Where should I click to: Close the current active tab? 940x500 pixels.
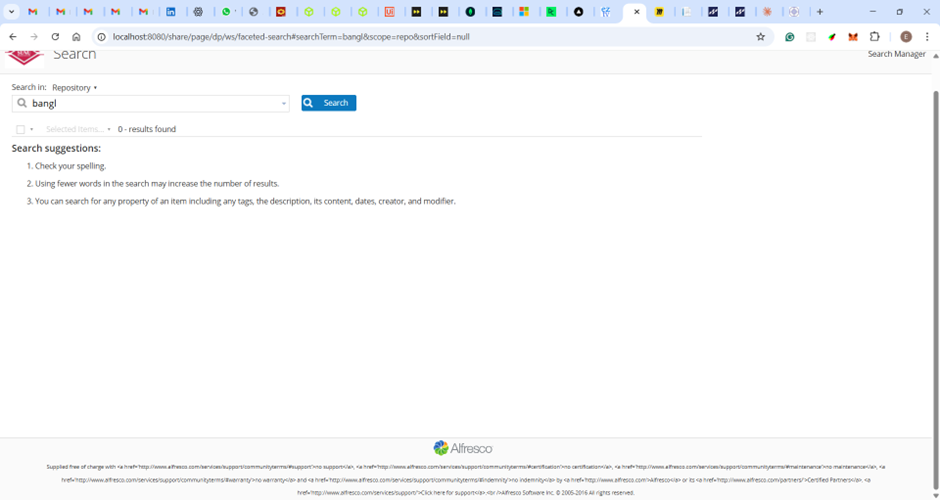pyautogui.click(x=637, y=11)
